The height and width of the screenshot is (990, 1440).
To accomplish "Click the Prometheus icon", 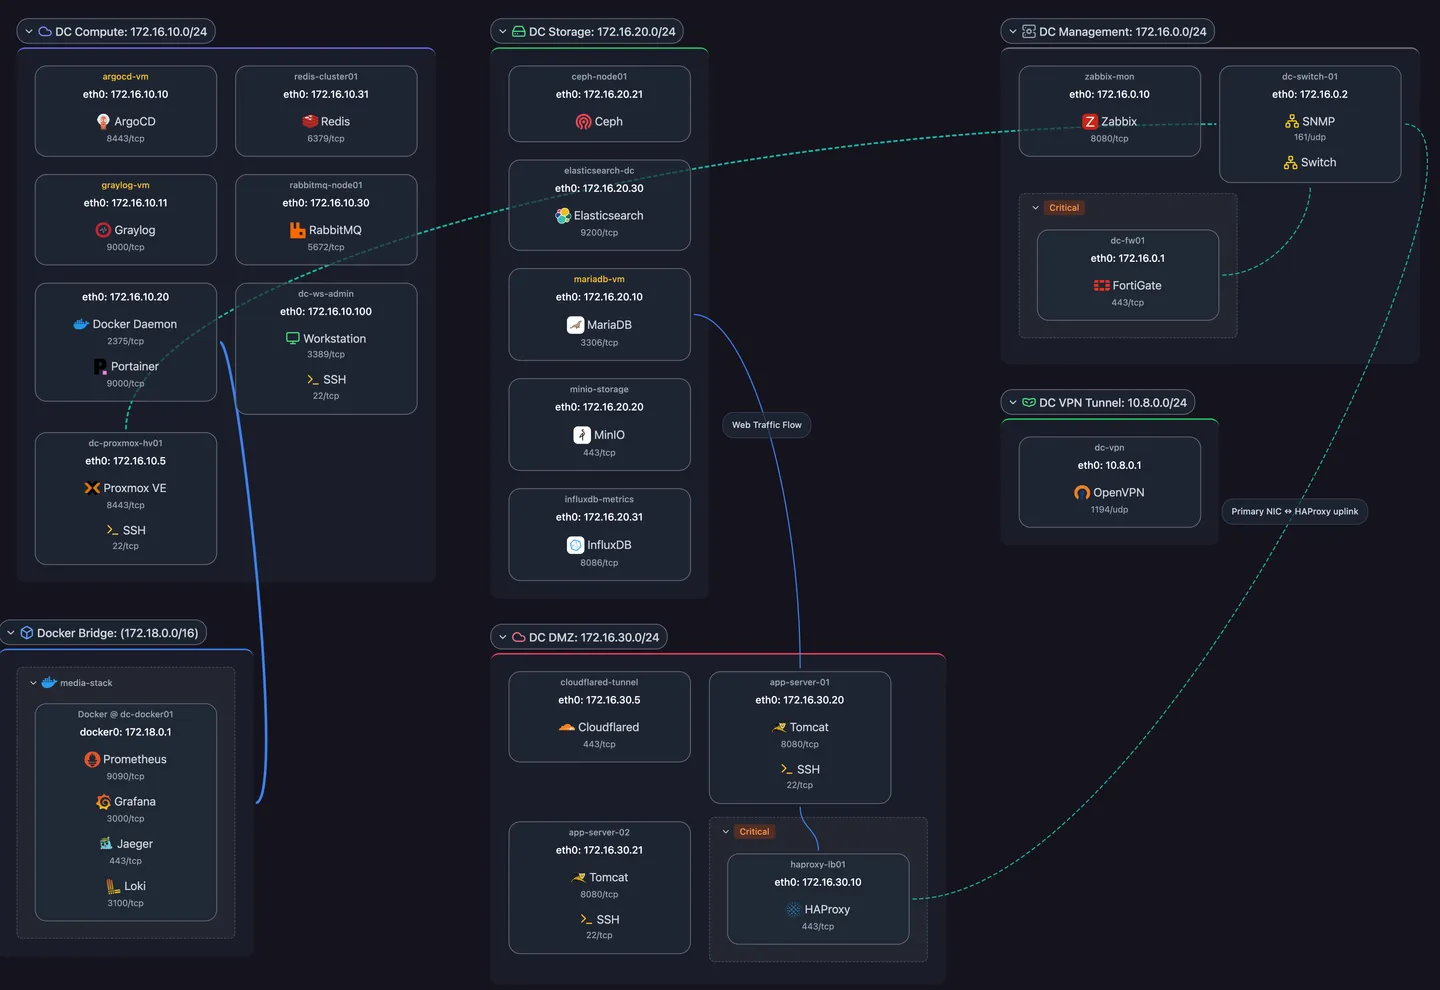I will (x=92, y=759).
